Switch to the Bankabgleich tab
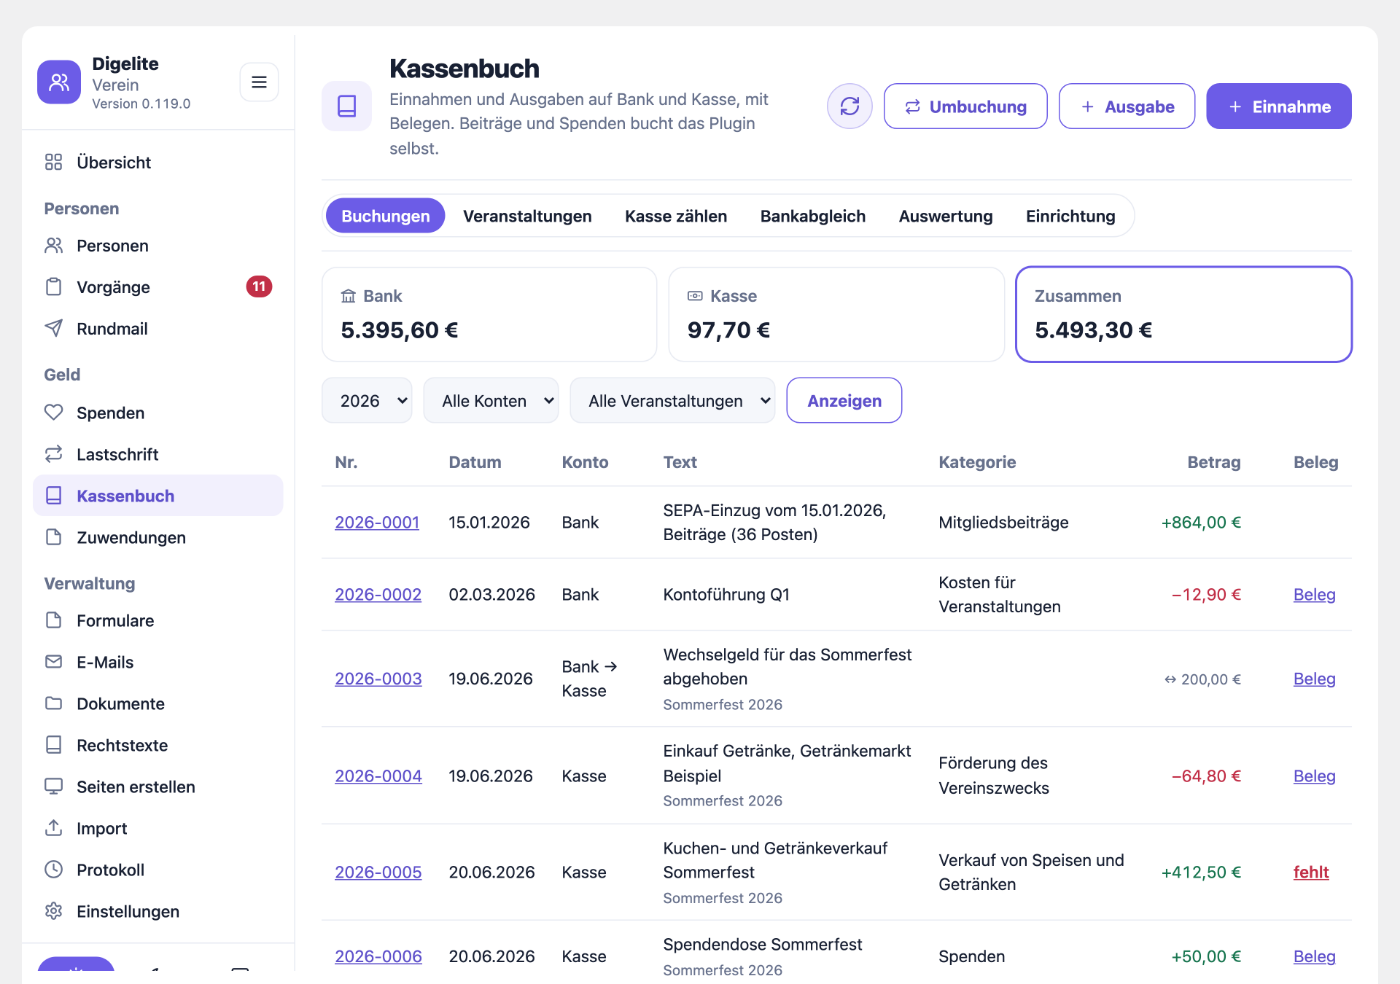The image size is (1400, 984). point(813,216)
